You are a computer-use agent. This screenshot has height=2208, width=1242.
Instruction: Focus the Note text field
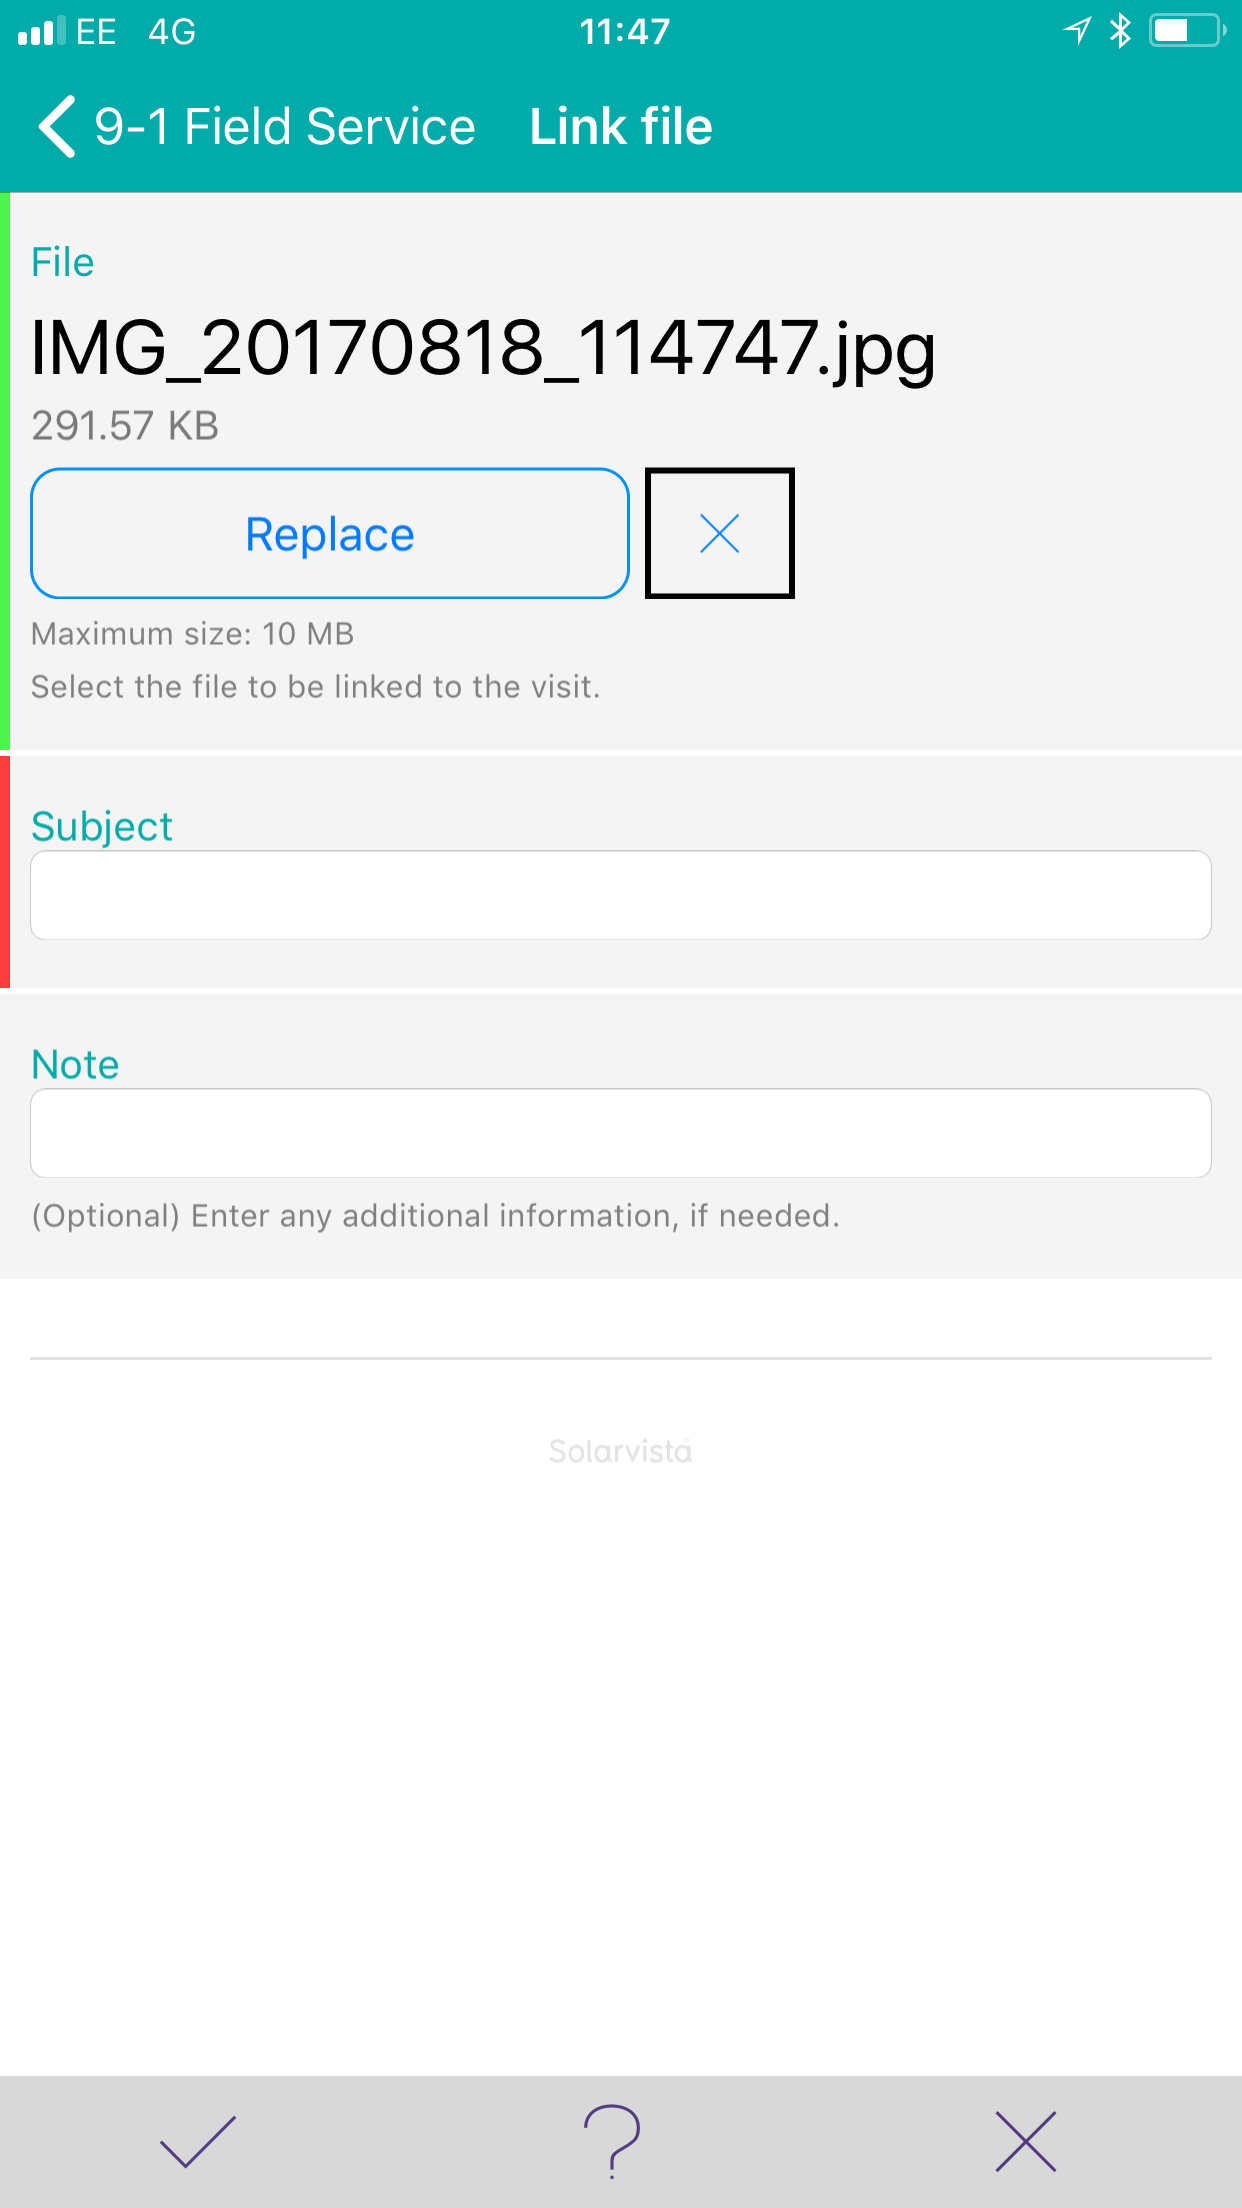[621, 1133]
